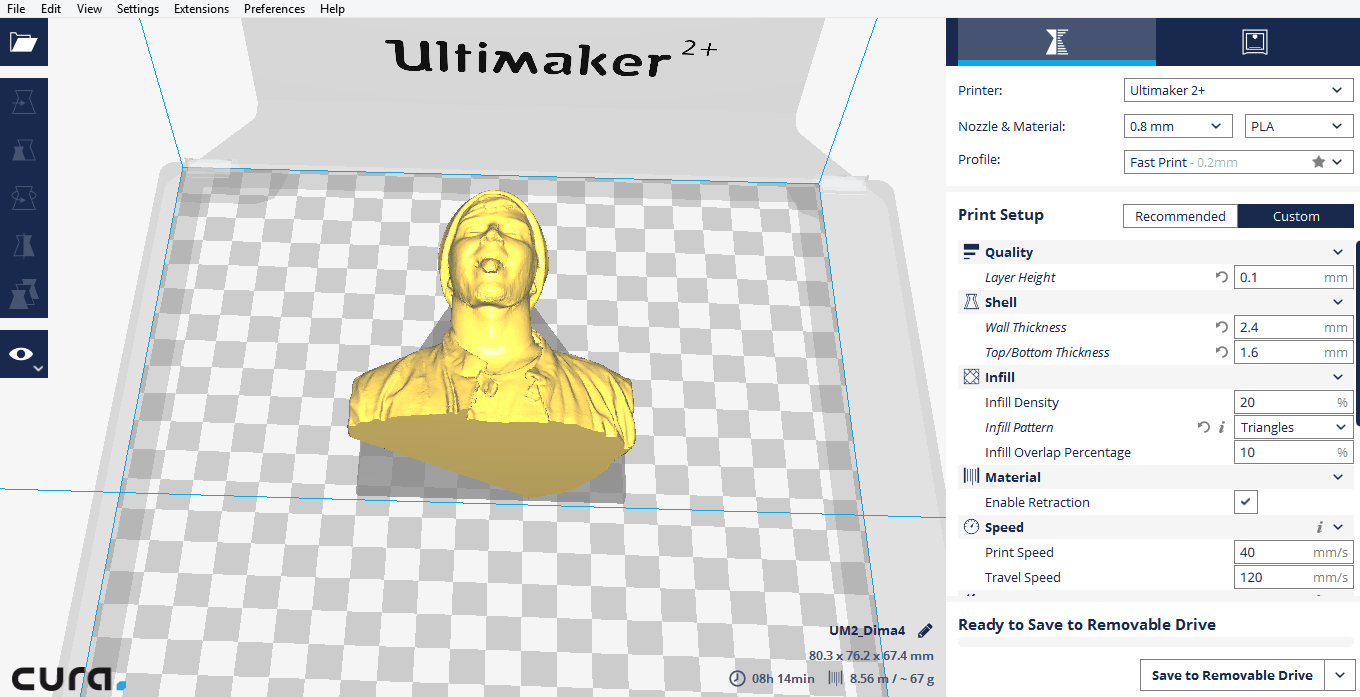1360x697 pixels.
Task: Select the Per Model Settings tool
Action: 23,294
